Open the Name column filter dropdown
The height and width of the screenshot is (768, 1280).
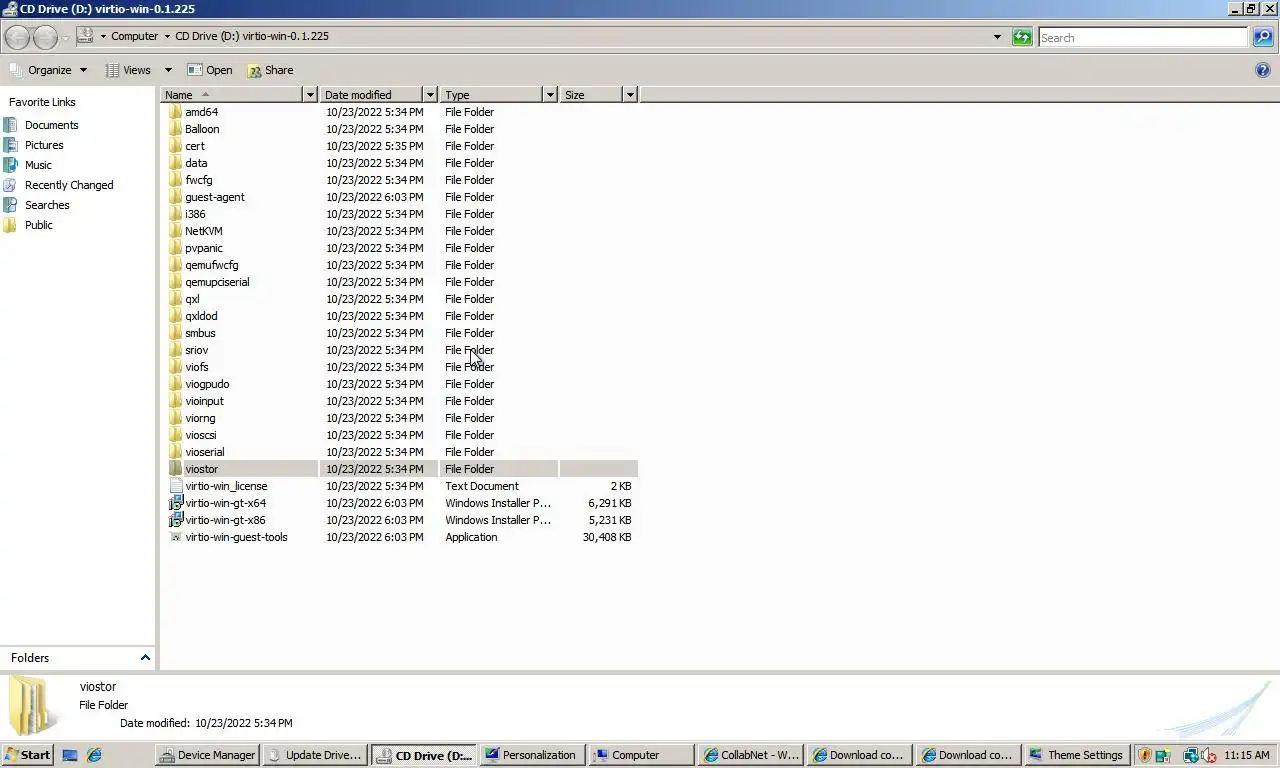pos(310,95)
